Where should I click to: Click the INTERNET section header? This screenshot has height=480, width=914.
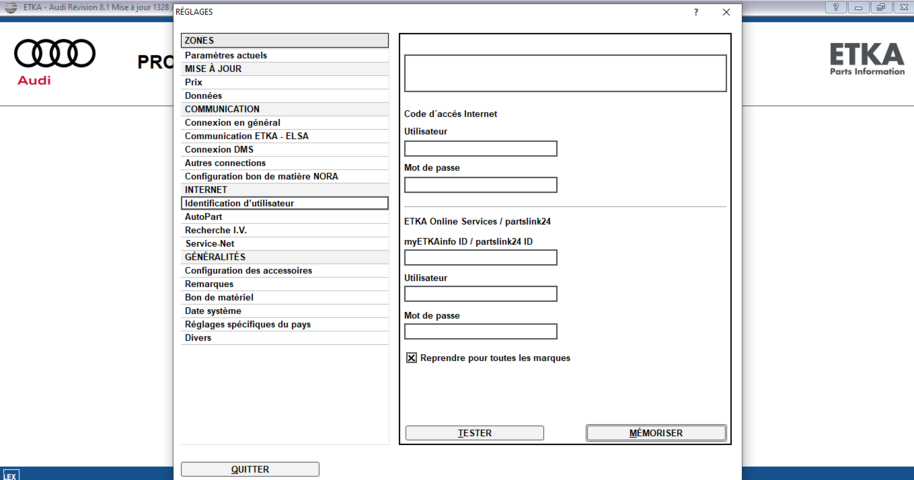click(x=284, y=190)
